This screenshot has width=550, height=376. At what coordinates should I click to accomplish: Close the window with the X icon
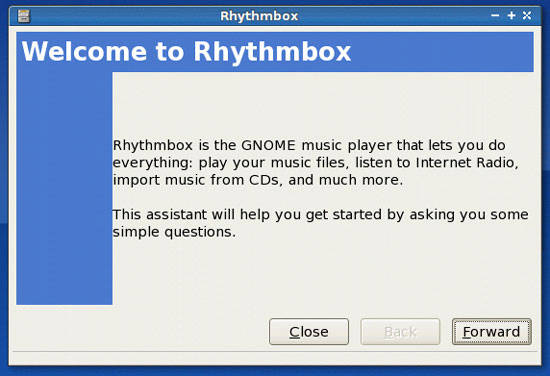[527, 15]
